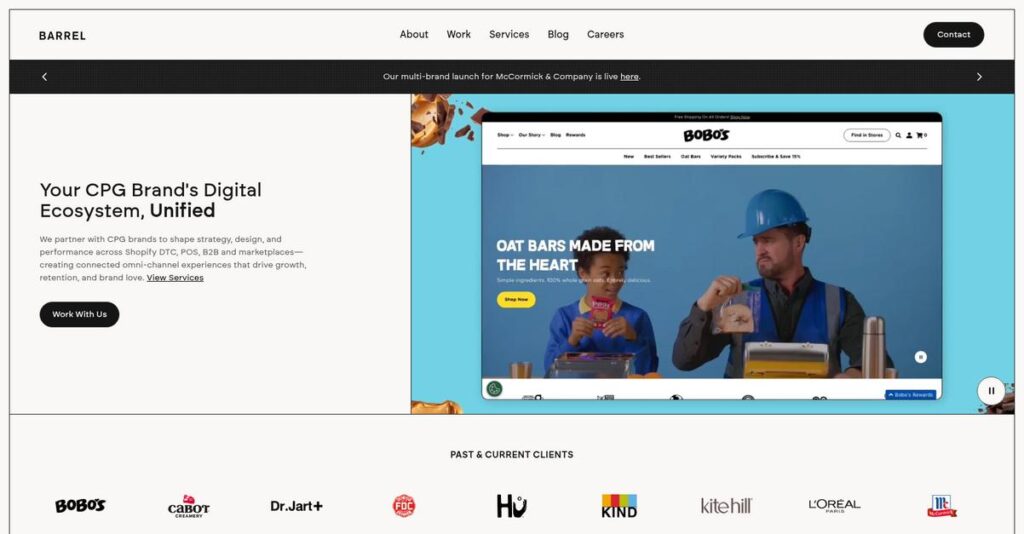Click Oat Bars in Bobo's preview
Viewport: 1024px width, 534px height.
pyautogui.click(x=690, y=157)
